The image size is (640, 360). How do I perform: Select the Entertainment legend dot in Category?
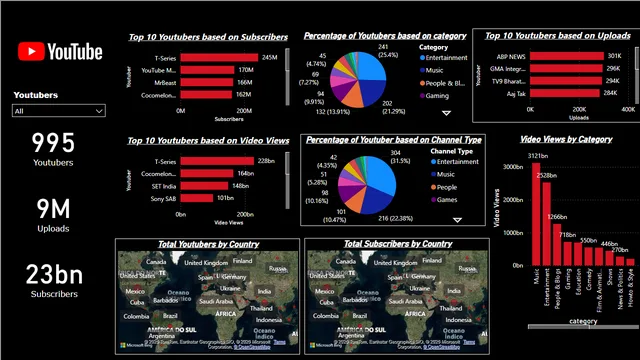[422, 58]
